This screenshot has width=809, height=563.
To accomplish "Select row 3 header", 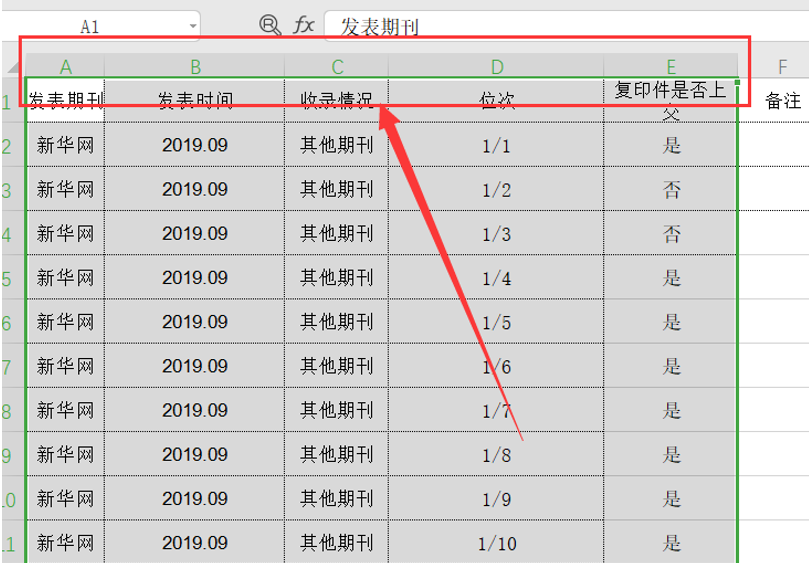I will pyautogui.click(x=12, y=189).
